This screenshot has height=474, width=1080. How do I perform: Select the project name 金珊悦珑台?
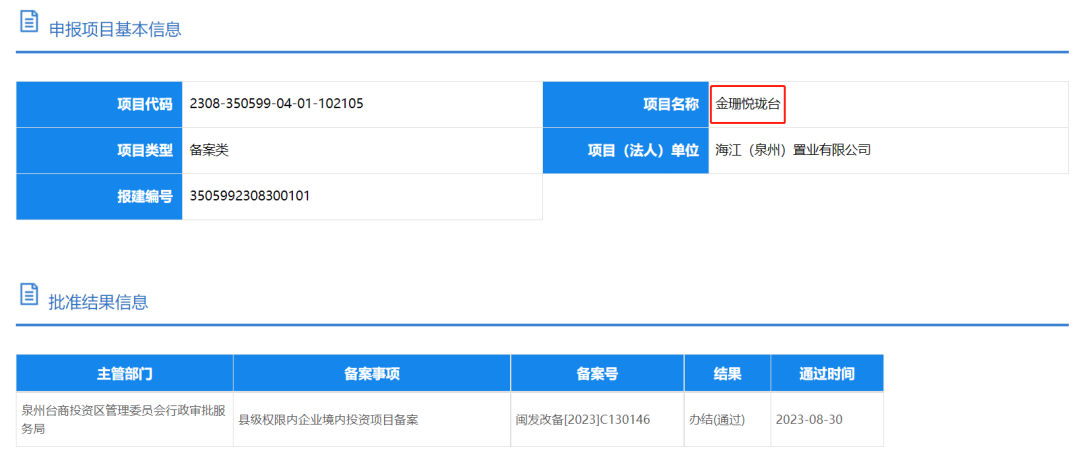[748, 104]
